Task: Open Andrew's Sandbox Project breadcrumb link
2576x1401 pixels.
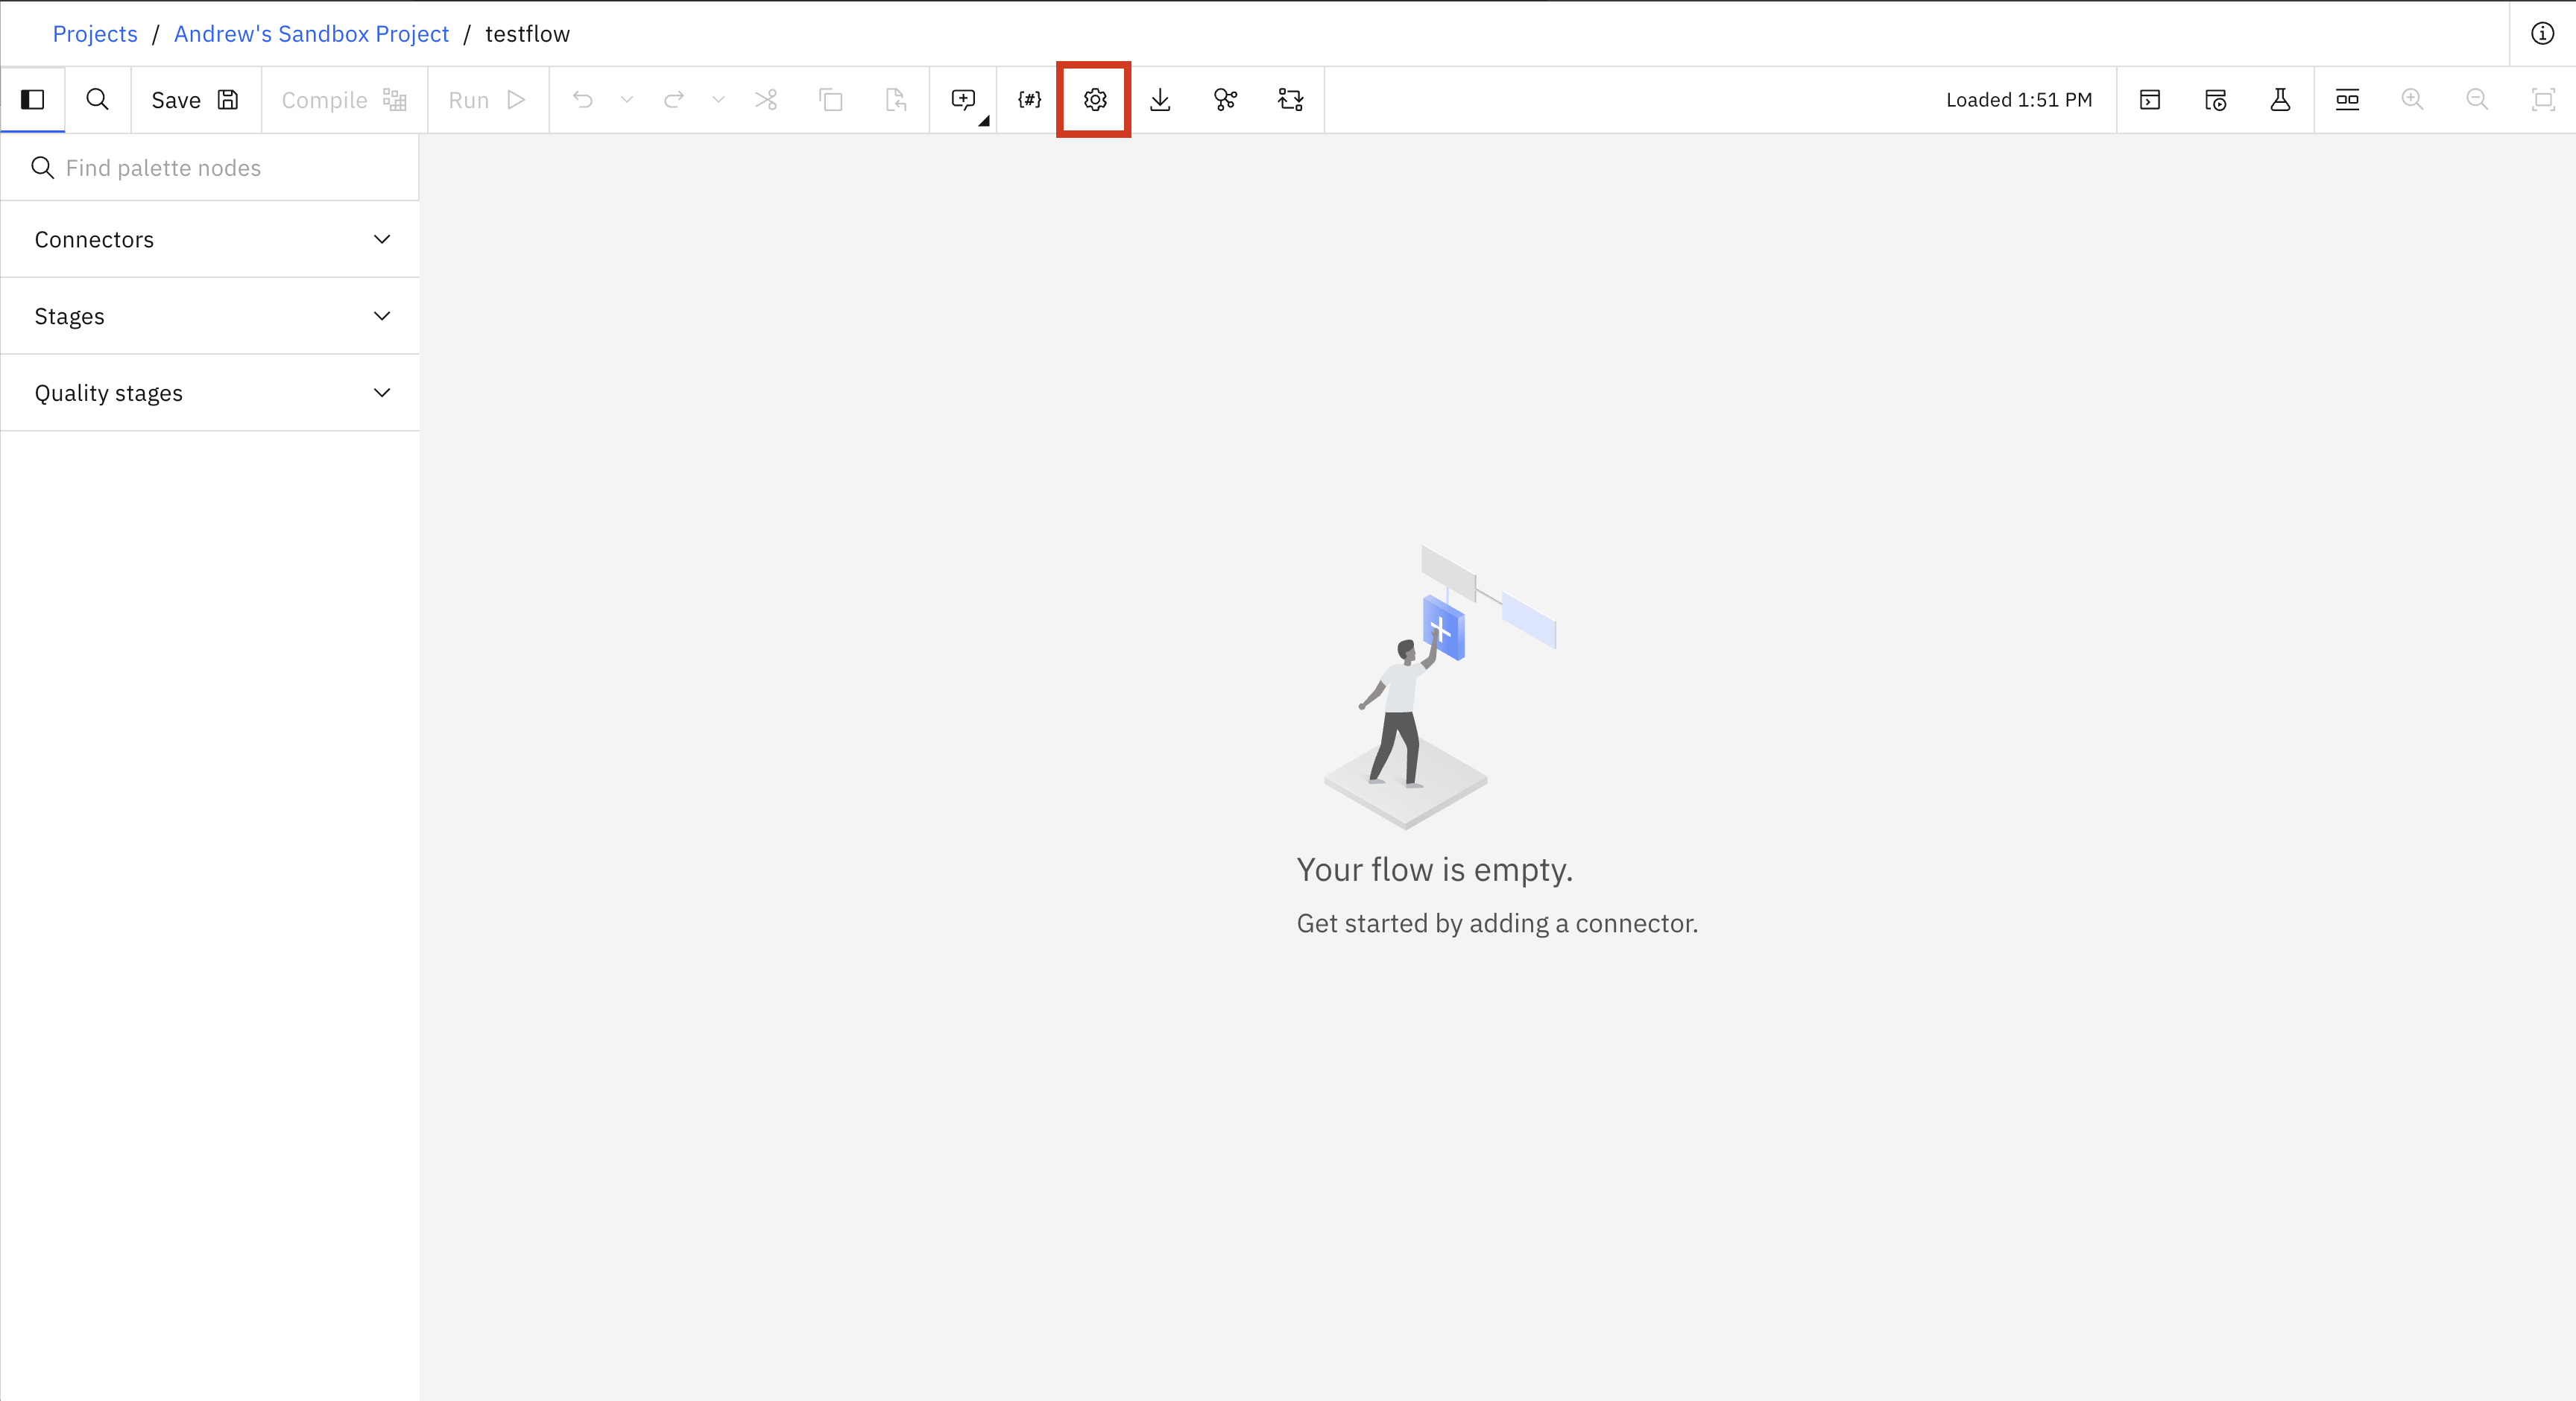Action: [311, 33]
